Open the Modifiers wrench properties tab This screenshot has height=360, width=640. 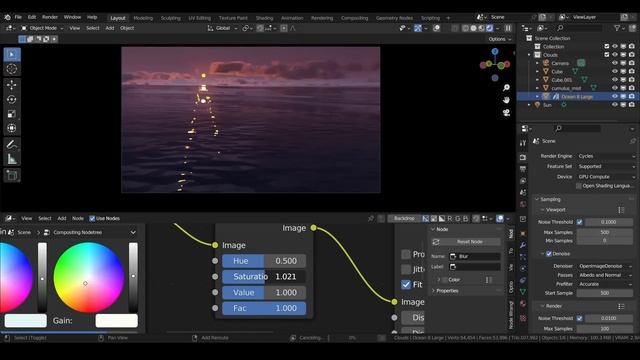coord(523,245)
